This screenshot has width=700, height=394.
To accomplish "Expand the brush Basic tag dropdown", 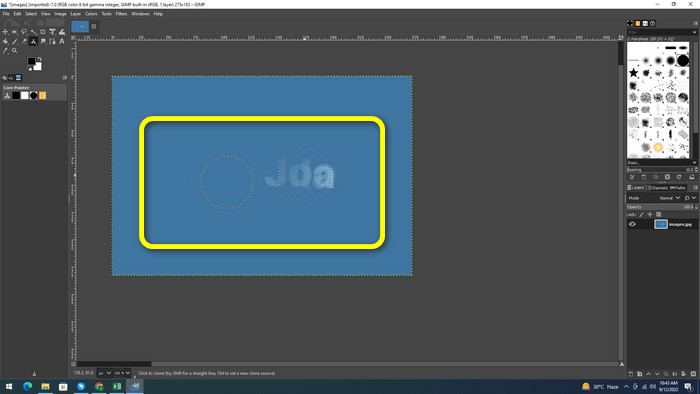I will (662, 163).
